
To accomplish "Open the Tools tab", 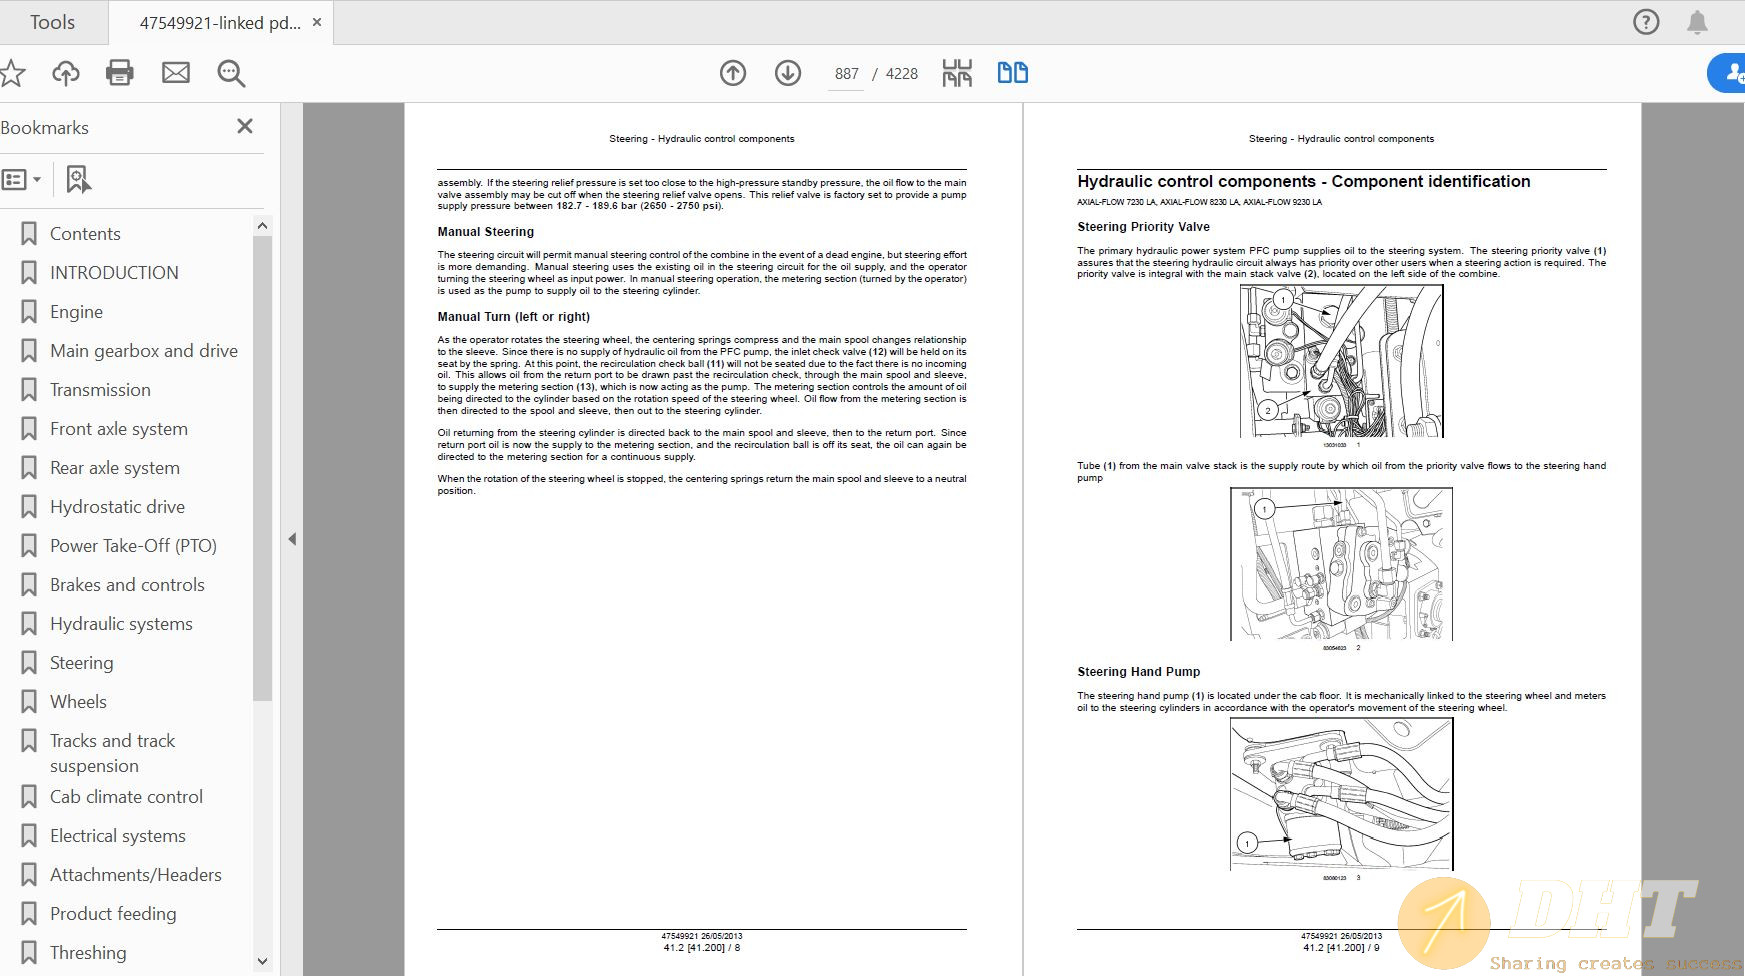I will tap(52, 22).
